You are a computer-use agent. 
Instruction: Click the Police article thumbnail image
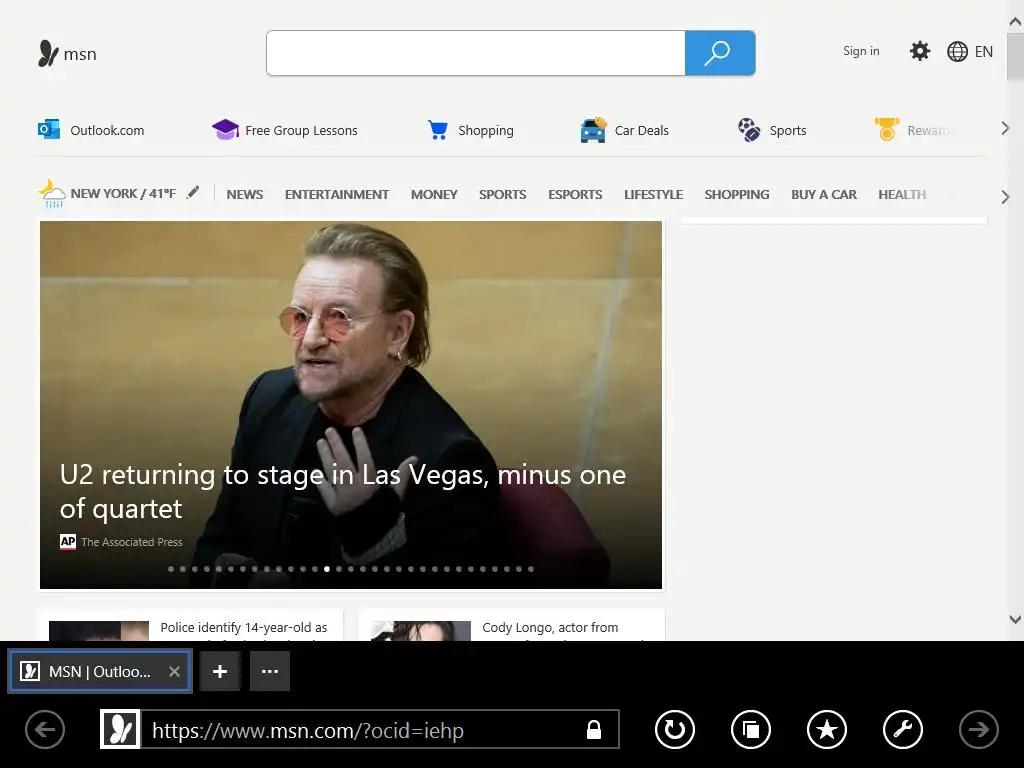point(99,631)
